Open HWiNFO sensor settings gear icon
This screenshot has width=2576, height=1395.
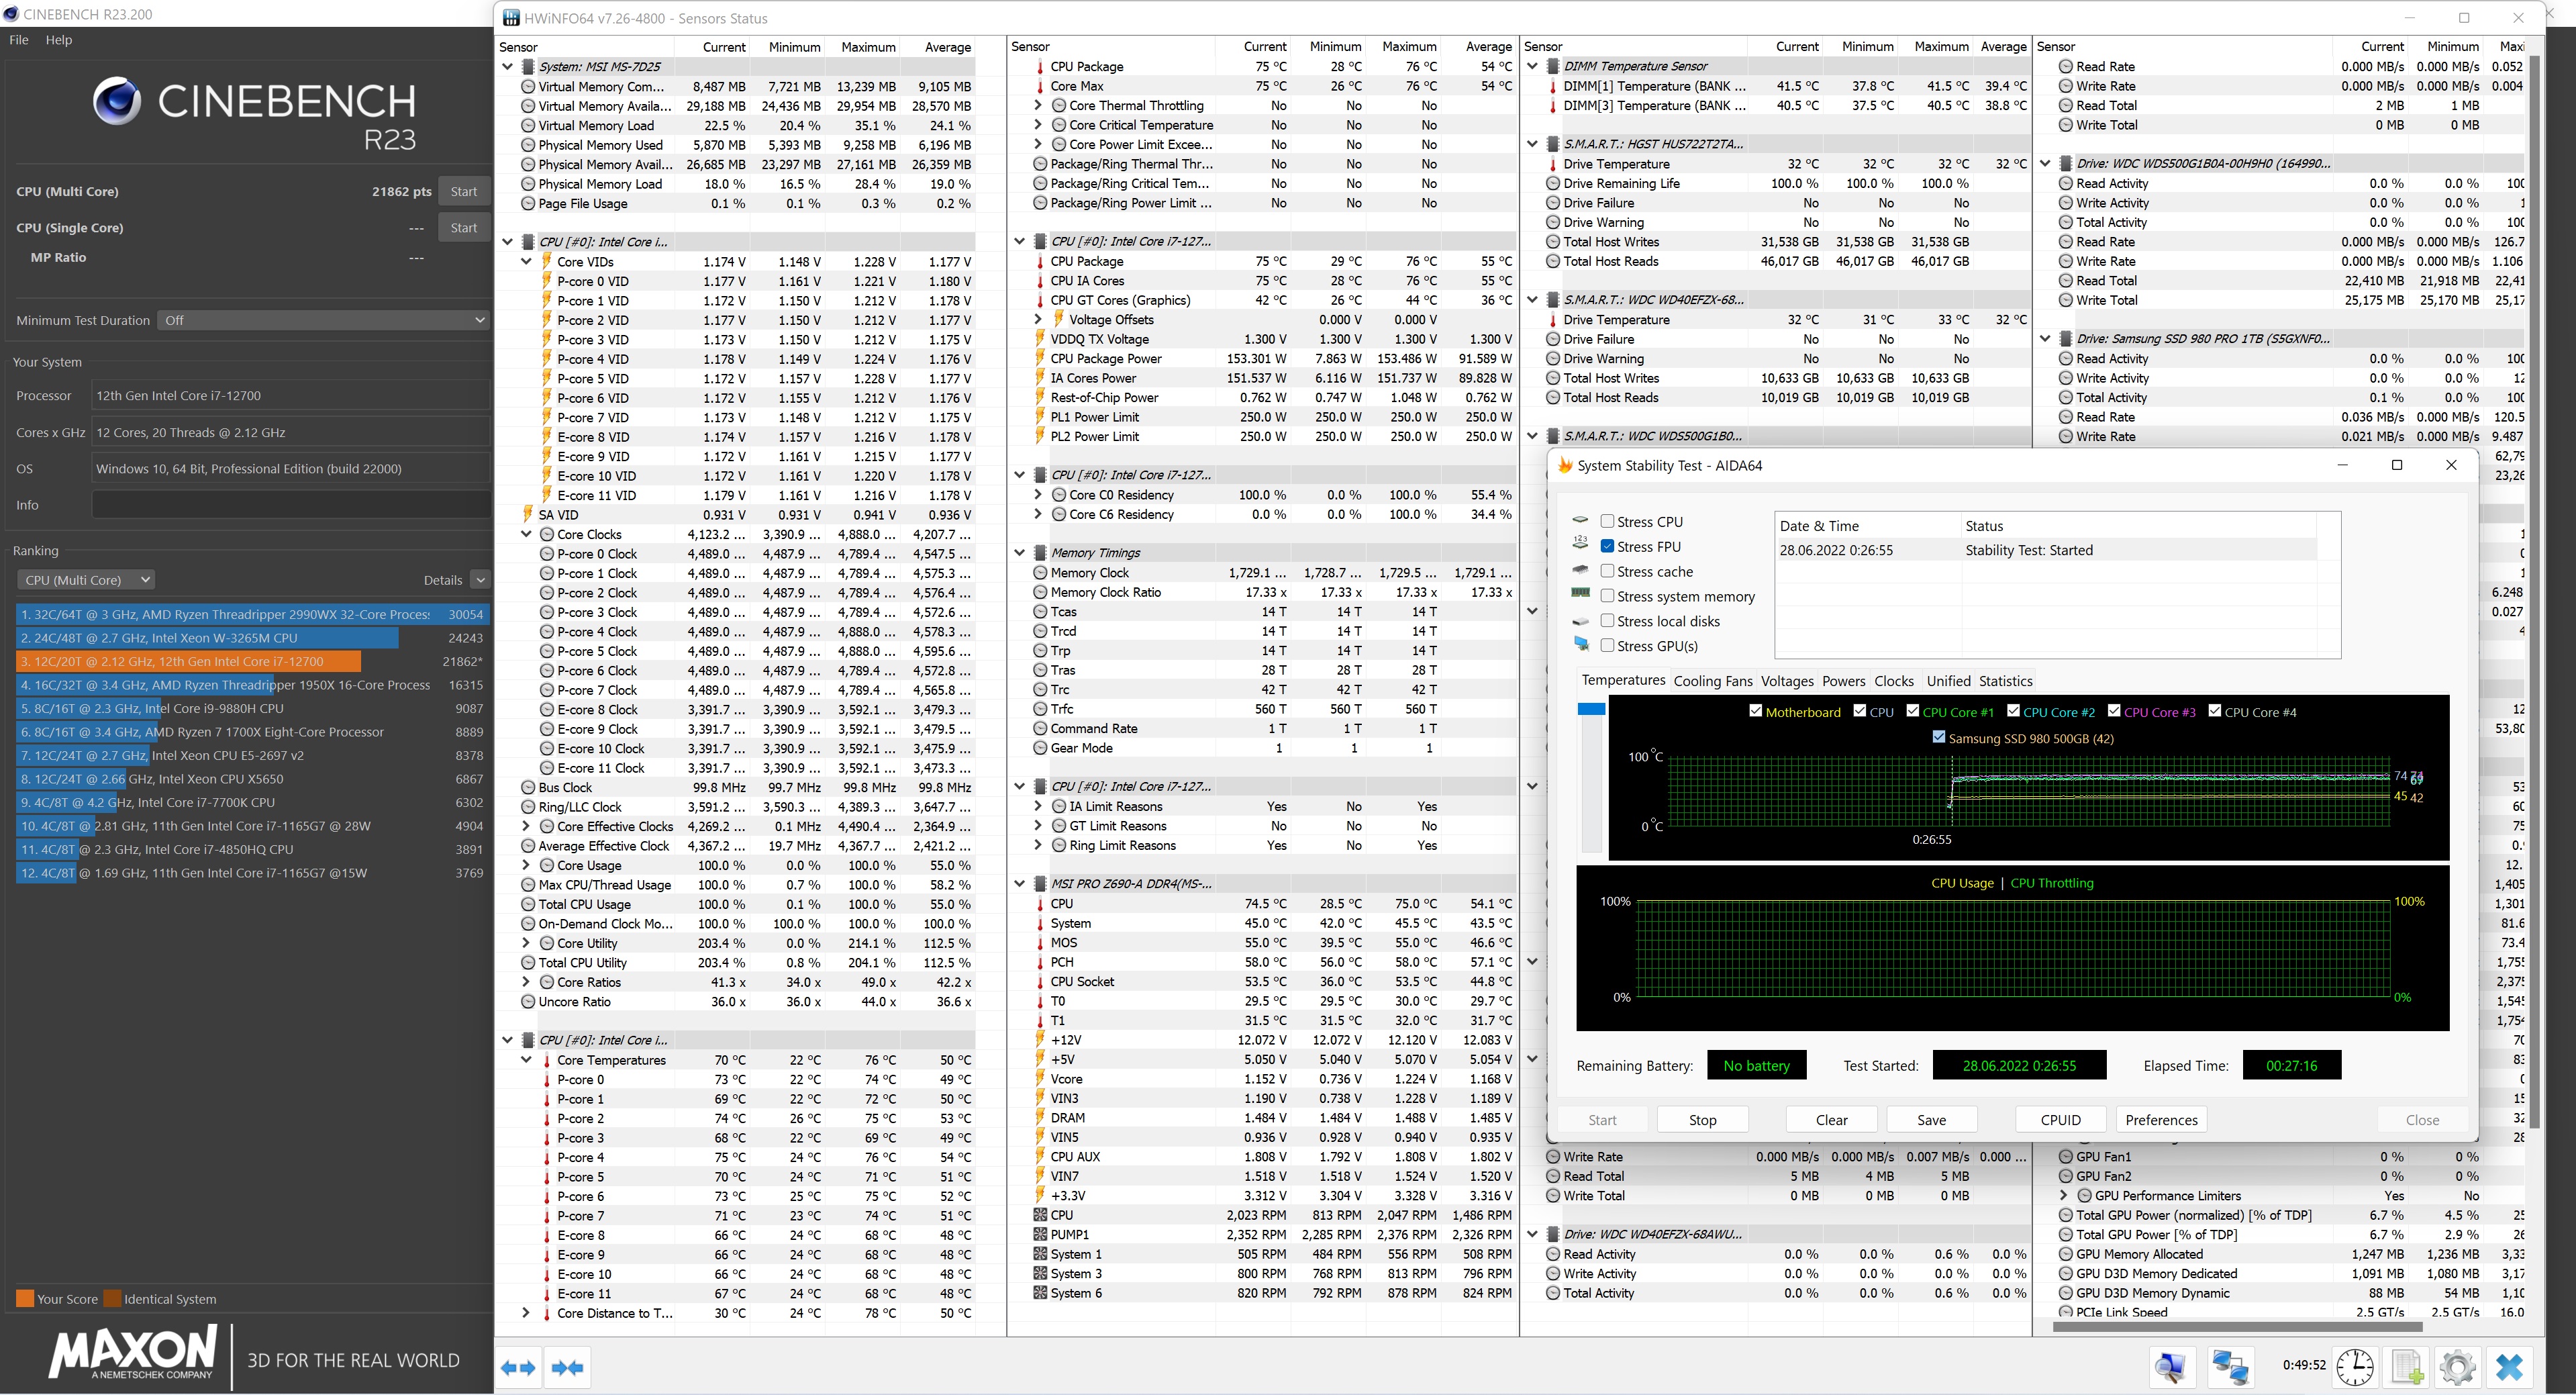tap(2457, 1366)
